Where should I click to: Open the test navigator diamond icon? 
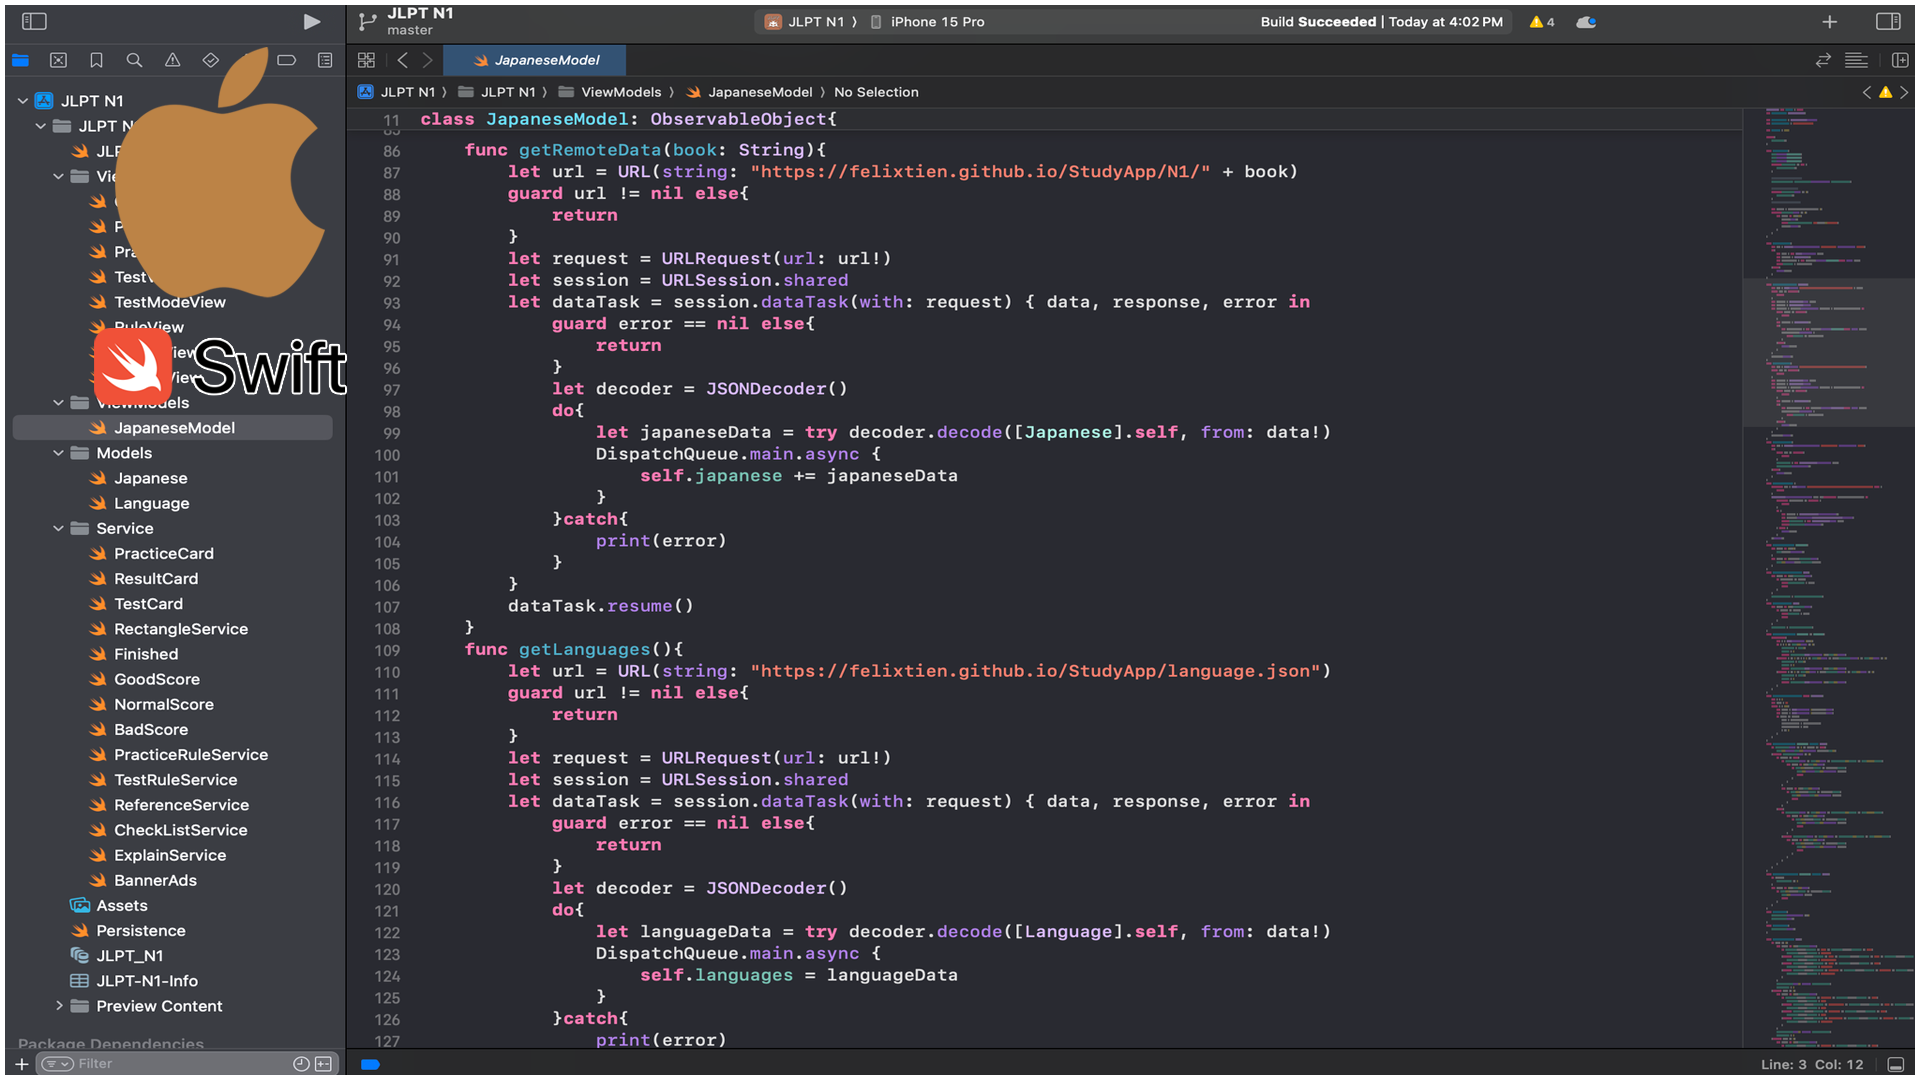pyautogui.click(x=210, y=60)
